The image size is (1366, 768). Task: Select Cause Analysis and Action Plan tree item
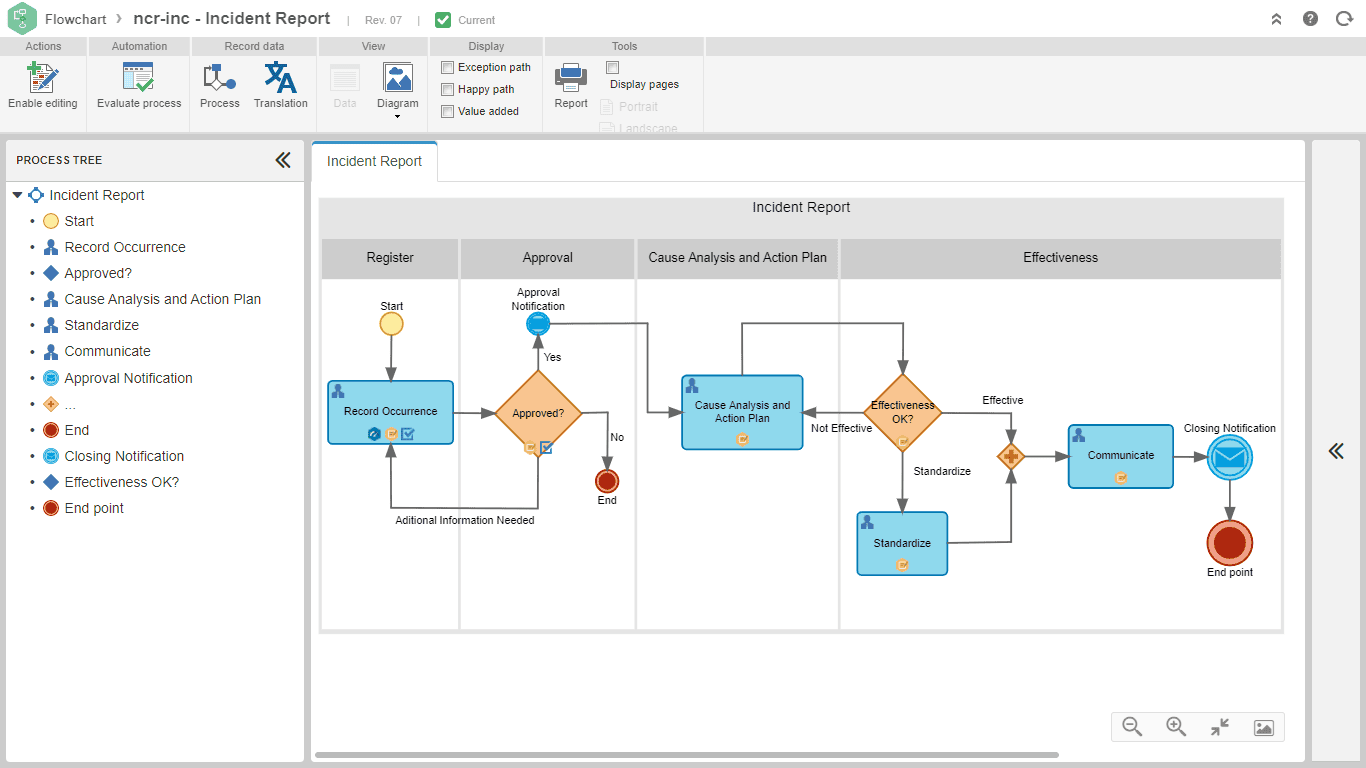[x=162, y=299]
